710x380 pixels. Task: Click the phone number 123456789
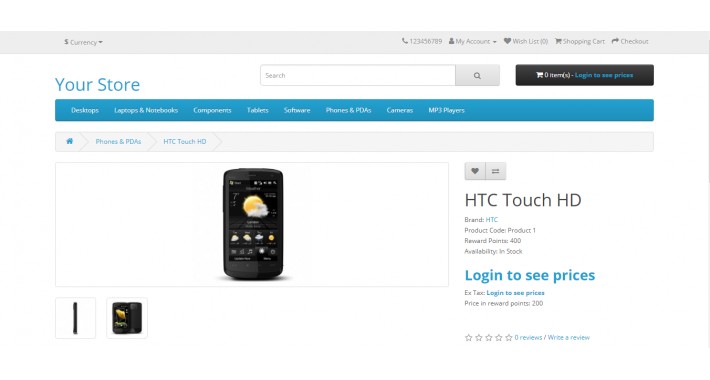(422, 41)
